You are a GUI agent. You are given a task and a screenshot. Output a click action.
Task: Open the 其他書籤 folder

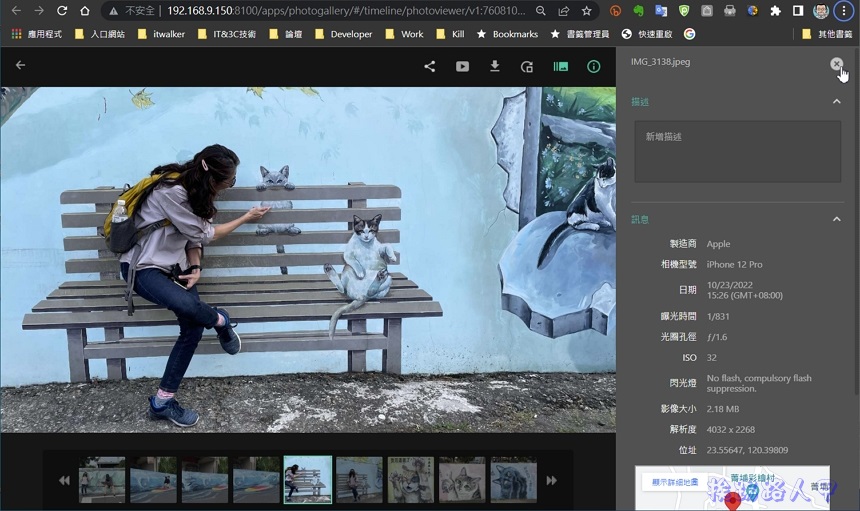click(827, 34)
